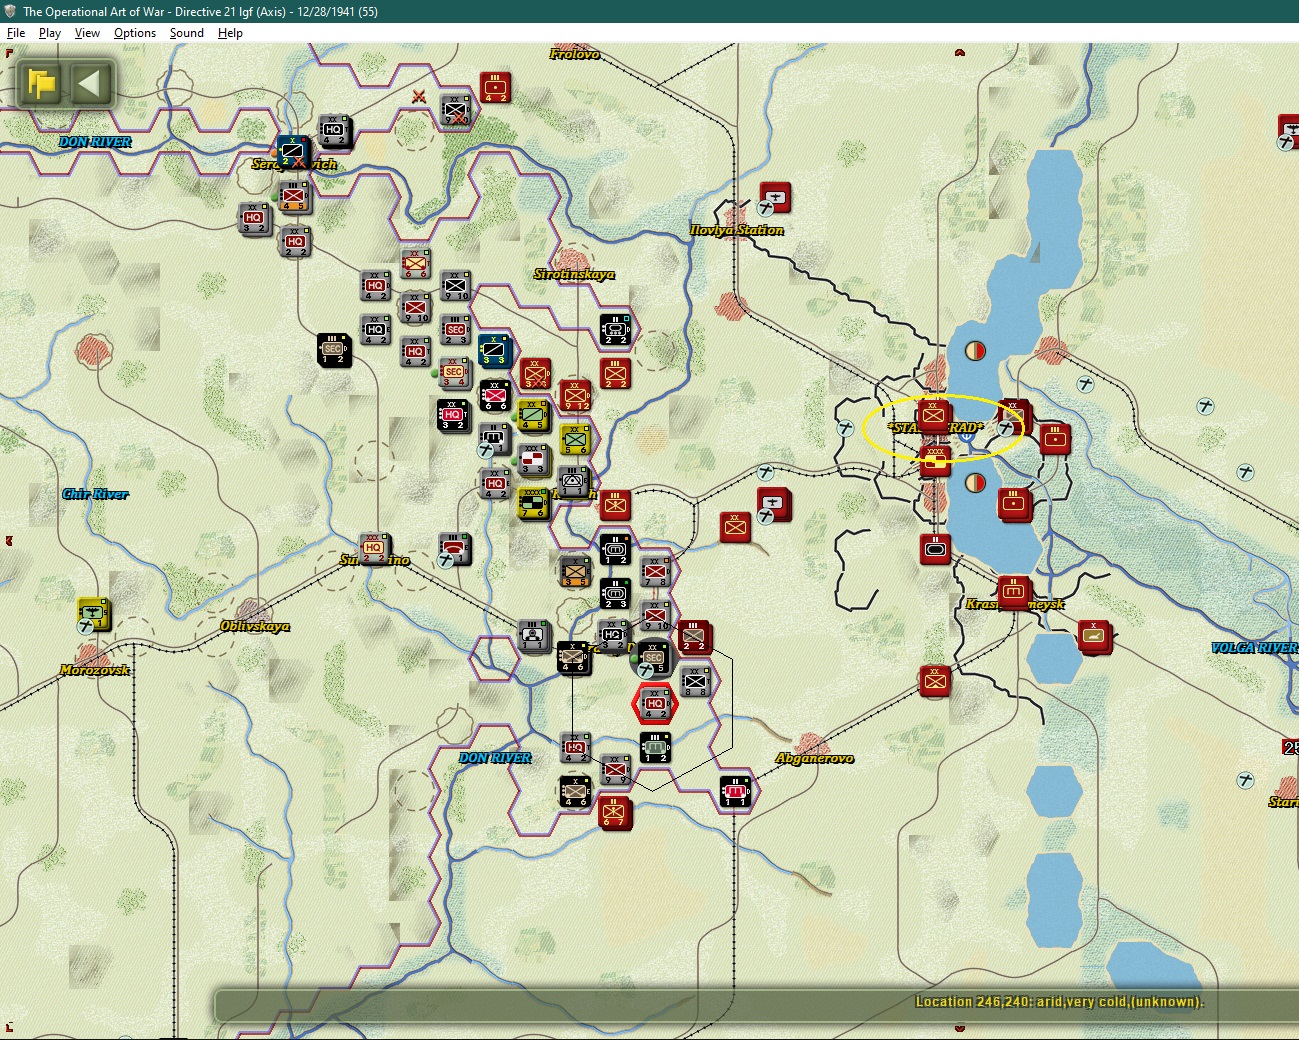Click the Ilovlya Station label
This screenshot has width=1299, height=1040.
tap(737, 230)
